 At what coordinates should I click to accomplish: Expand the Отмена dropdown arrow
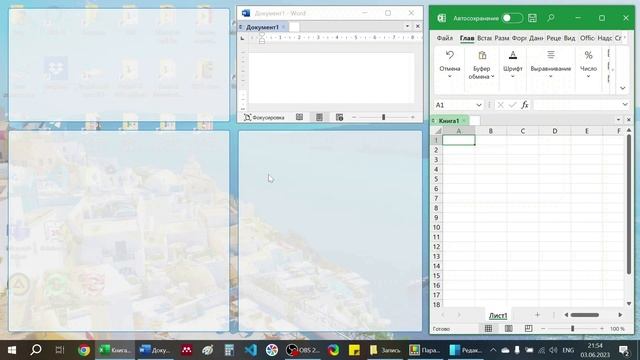pyautogui.click(x=450, y=76)
